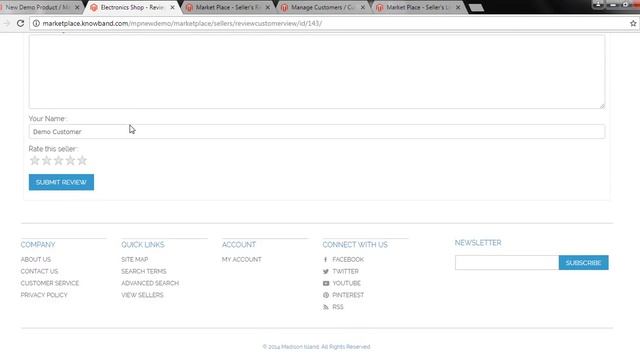Screen dimensions: 640x360
Task: Click the Magento favicon on Manage Customers tab
Action: 284,8
